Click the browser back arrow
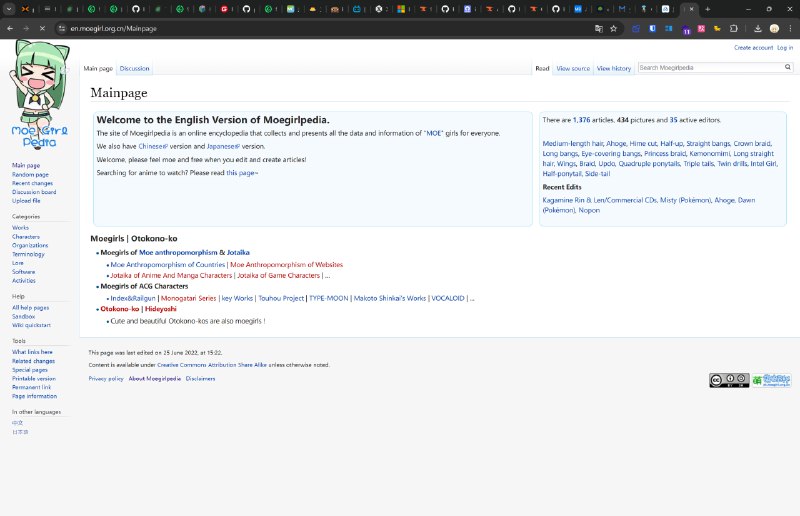The image size is (800, 516). (11, 28)
